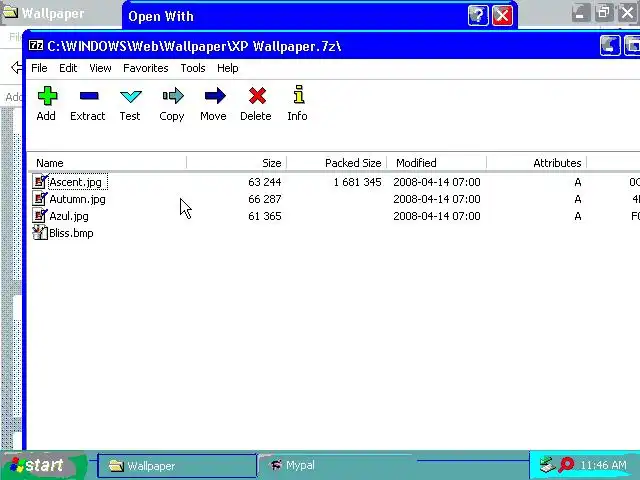Click the Extract minus icon

[x=89, y=96]
